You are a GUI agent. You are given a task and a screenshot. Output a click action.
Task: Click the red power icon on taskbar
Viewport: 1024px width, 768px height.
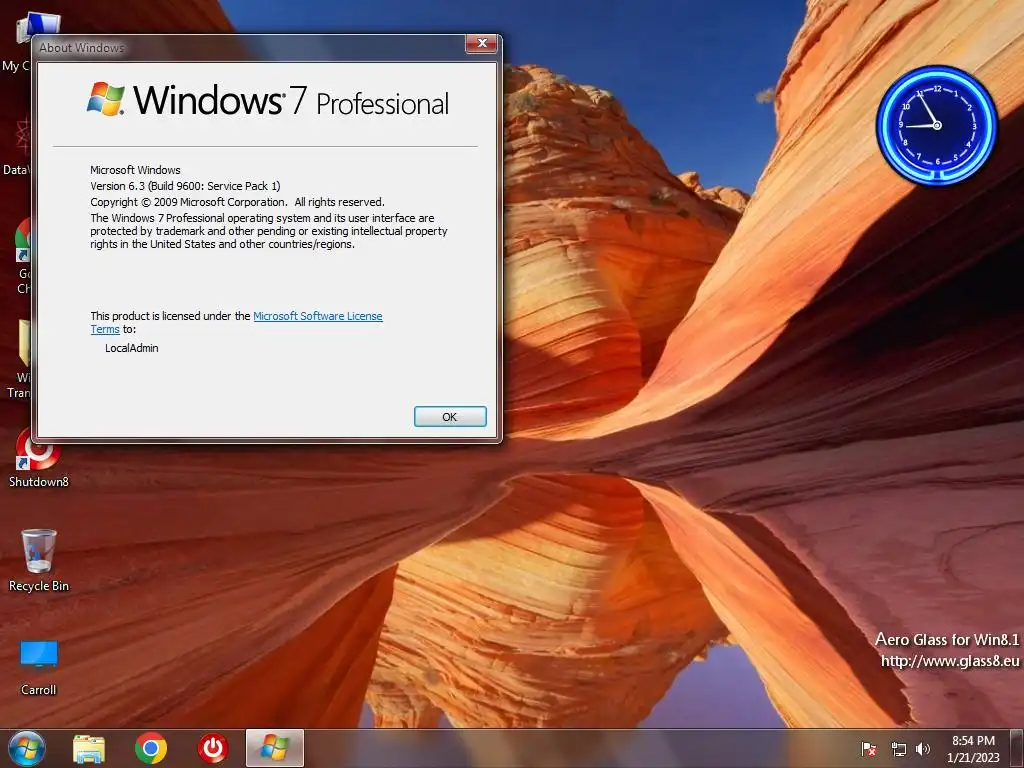[x=213, y=748]
